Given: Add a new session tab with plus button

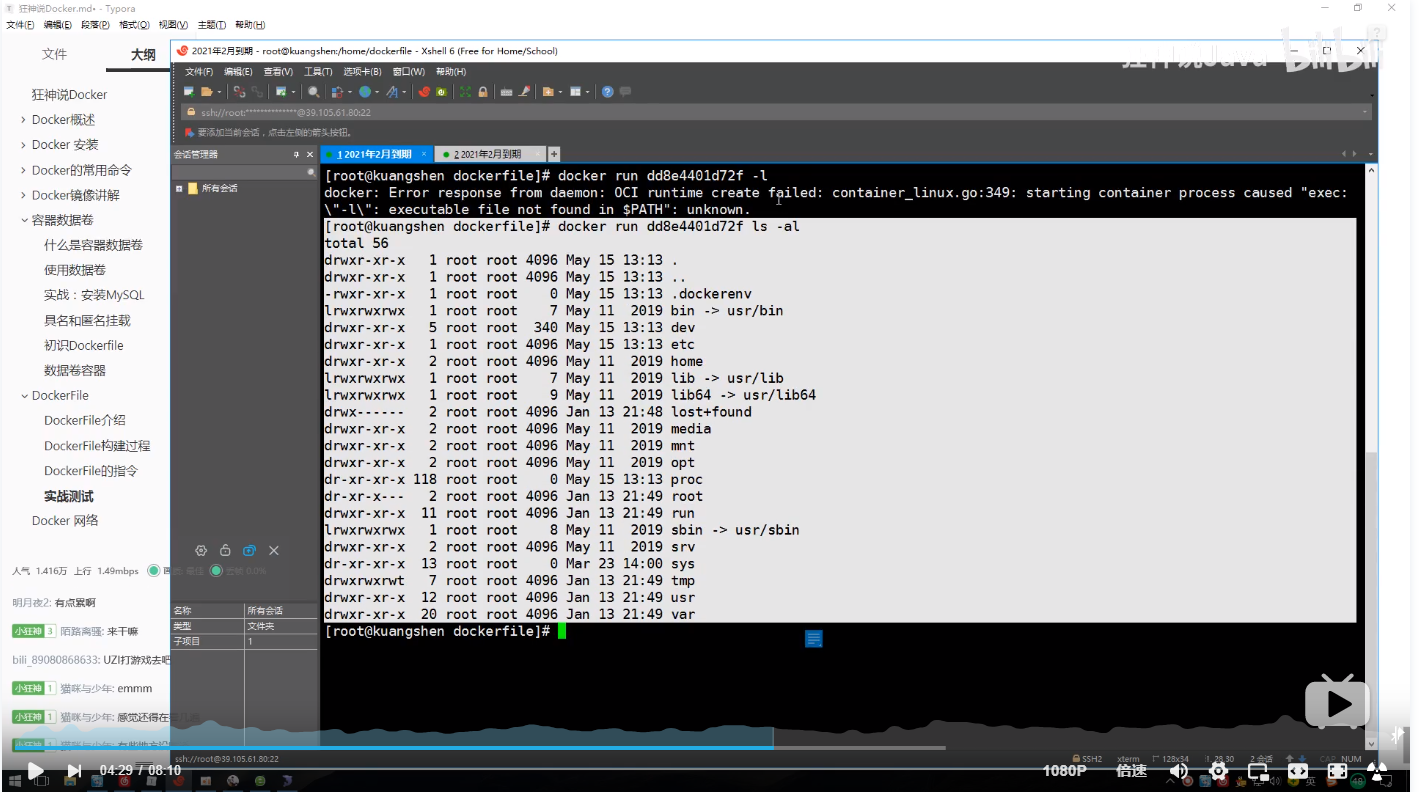Looking at the screenshot, I should click(554, 154).
